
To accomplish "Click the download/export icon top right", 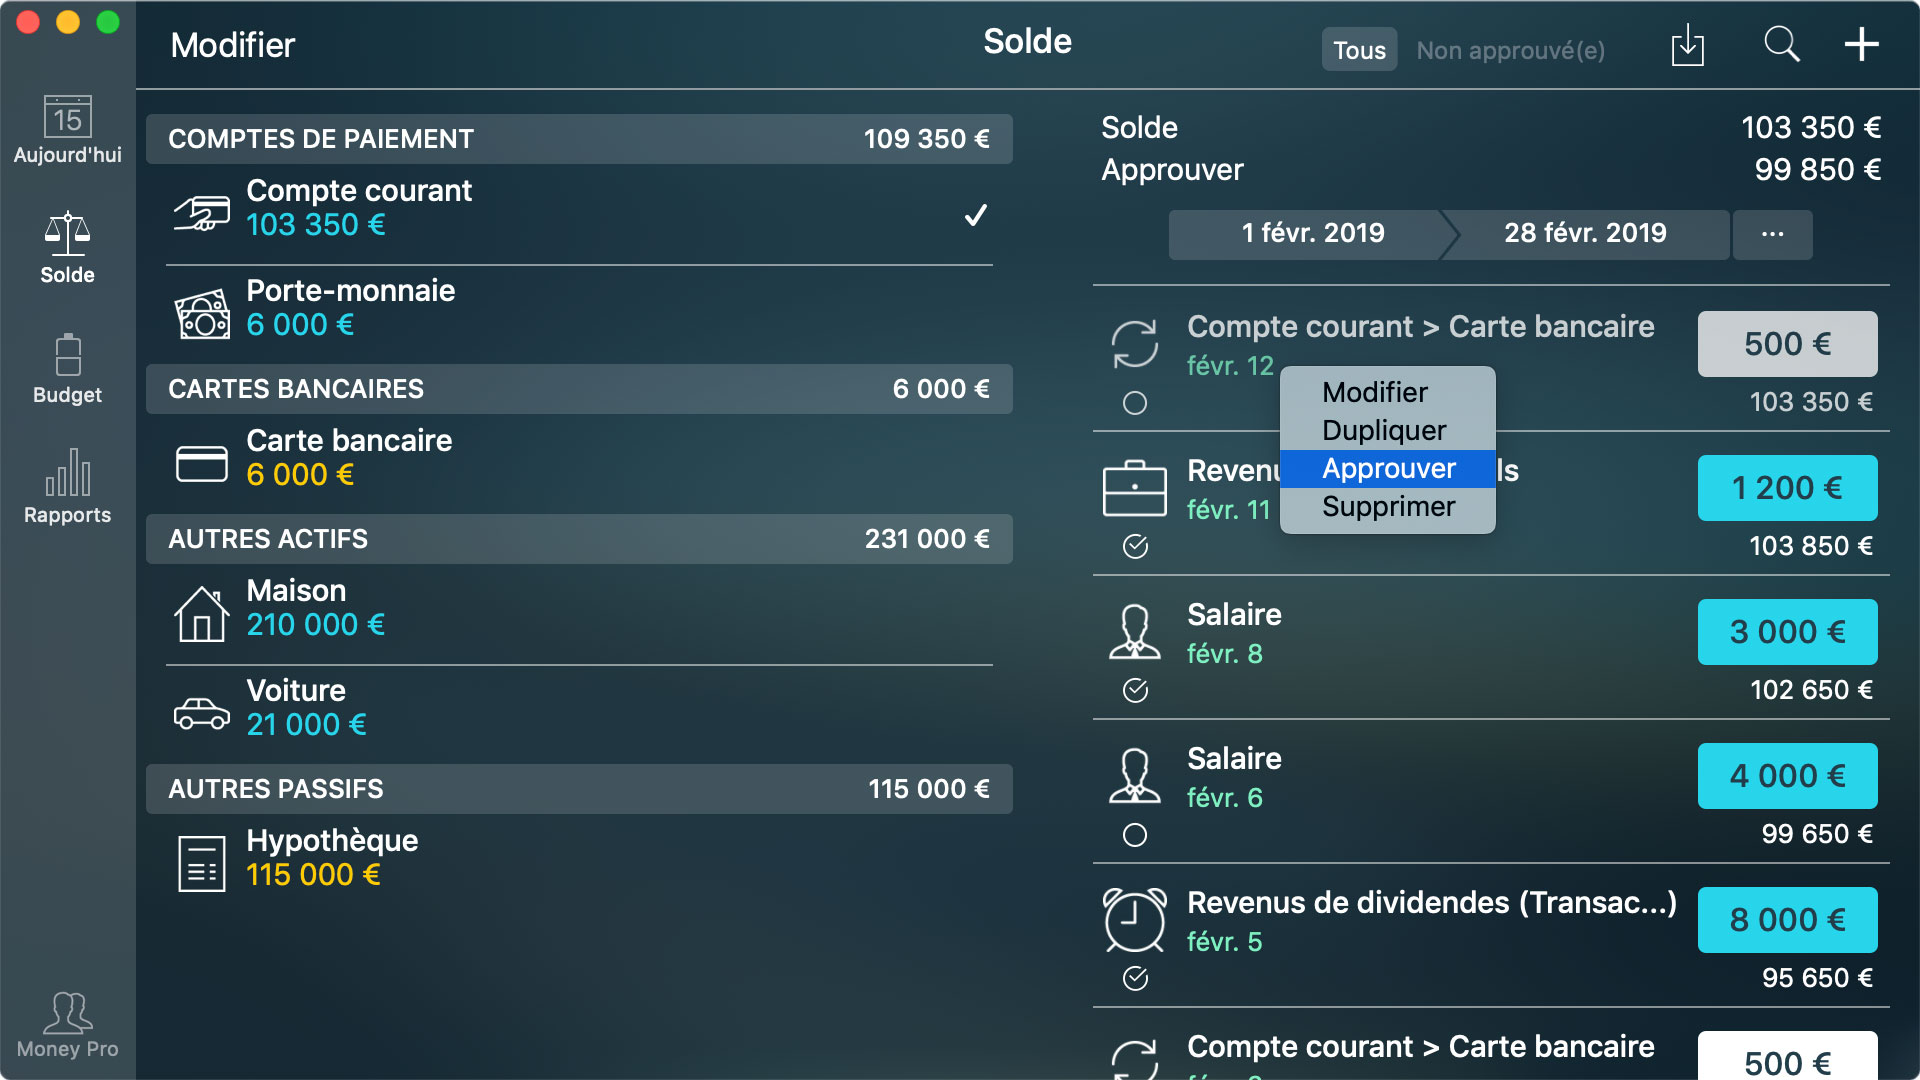I will (x=1691, y=50).
